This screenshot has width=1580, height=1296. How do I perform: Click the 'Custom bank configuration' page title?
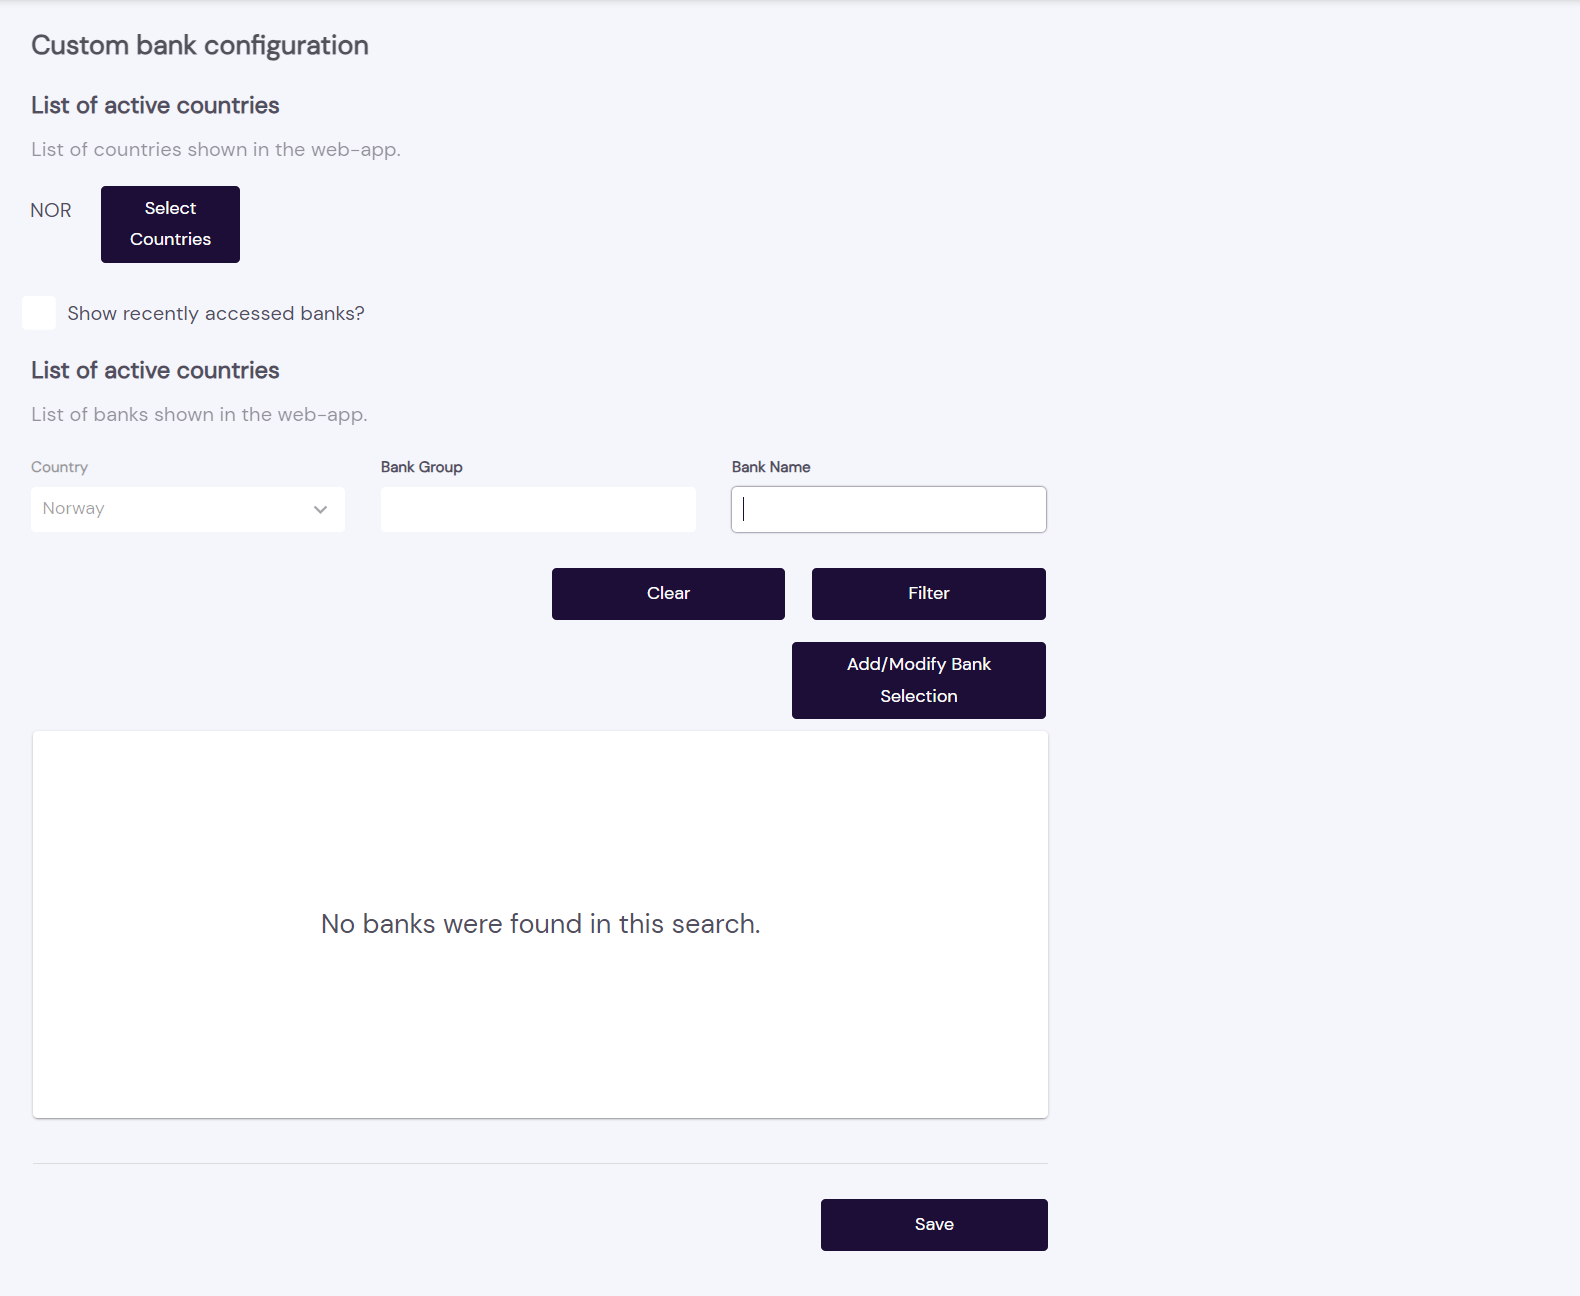pyautogui.click(x=200, y=45)
